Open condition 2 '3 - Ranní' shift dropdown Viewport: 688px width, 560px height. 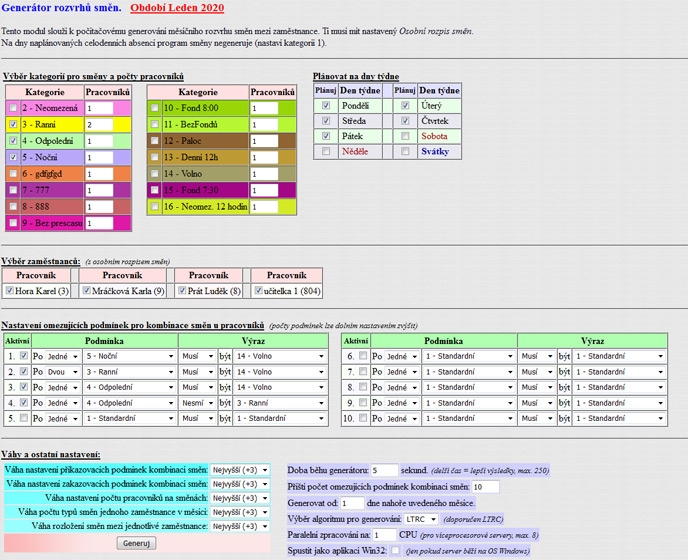point(130,372)
